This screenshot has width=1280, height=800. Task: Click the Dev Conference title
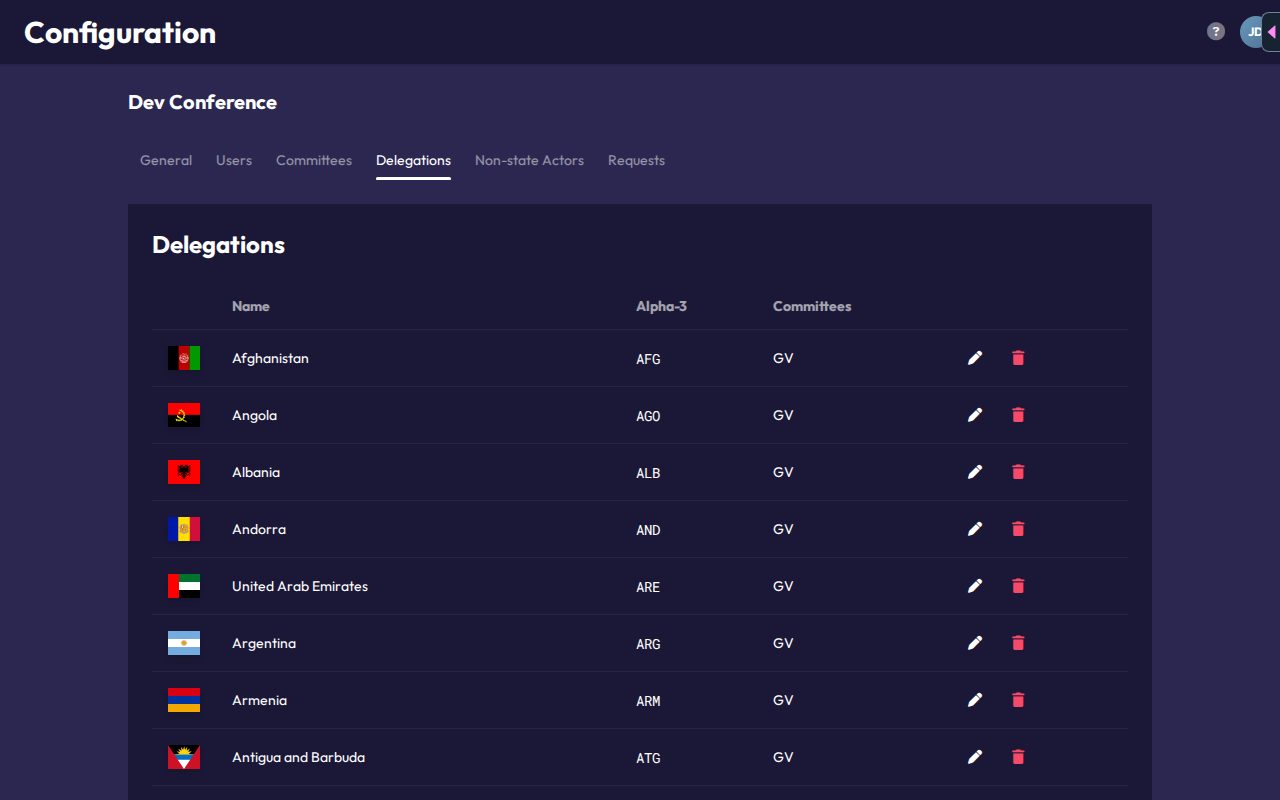coord(202,102)
